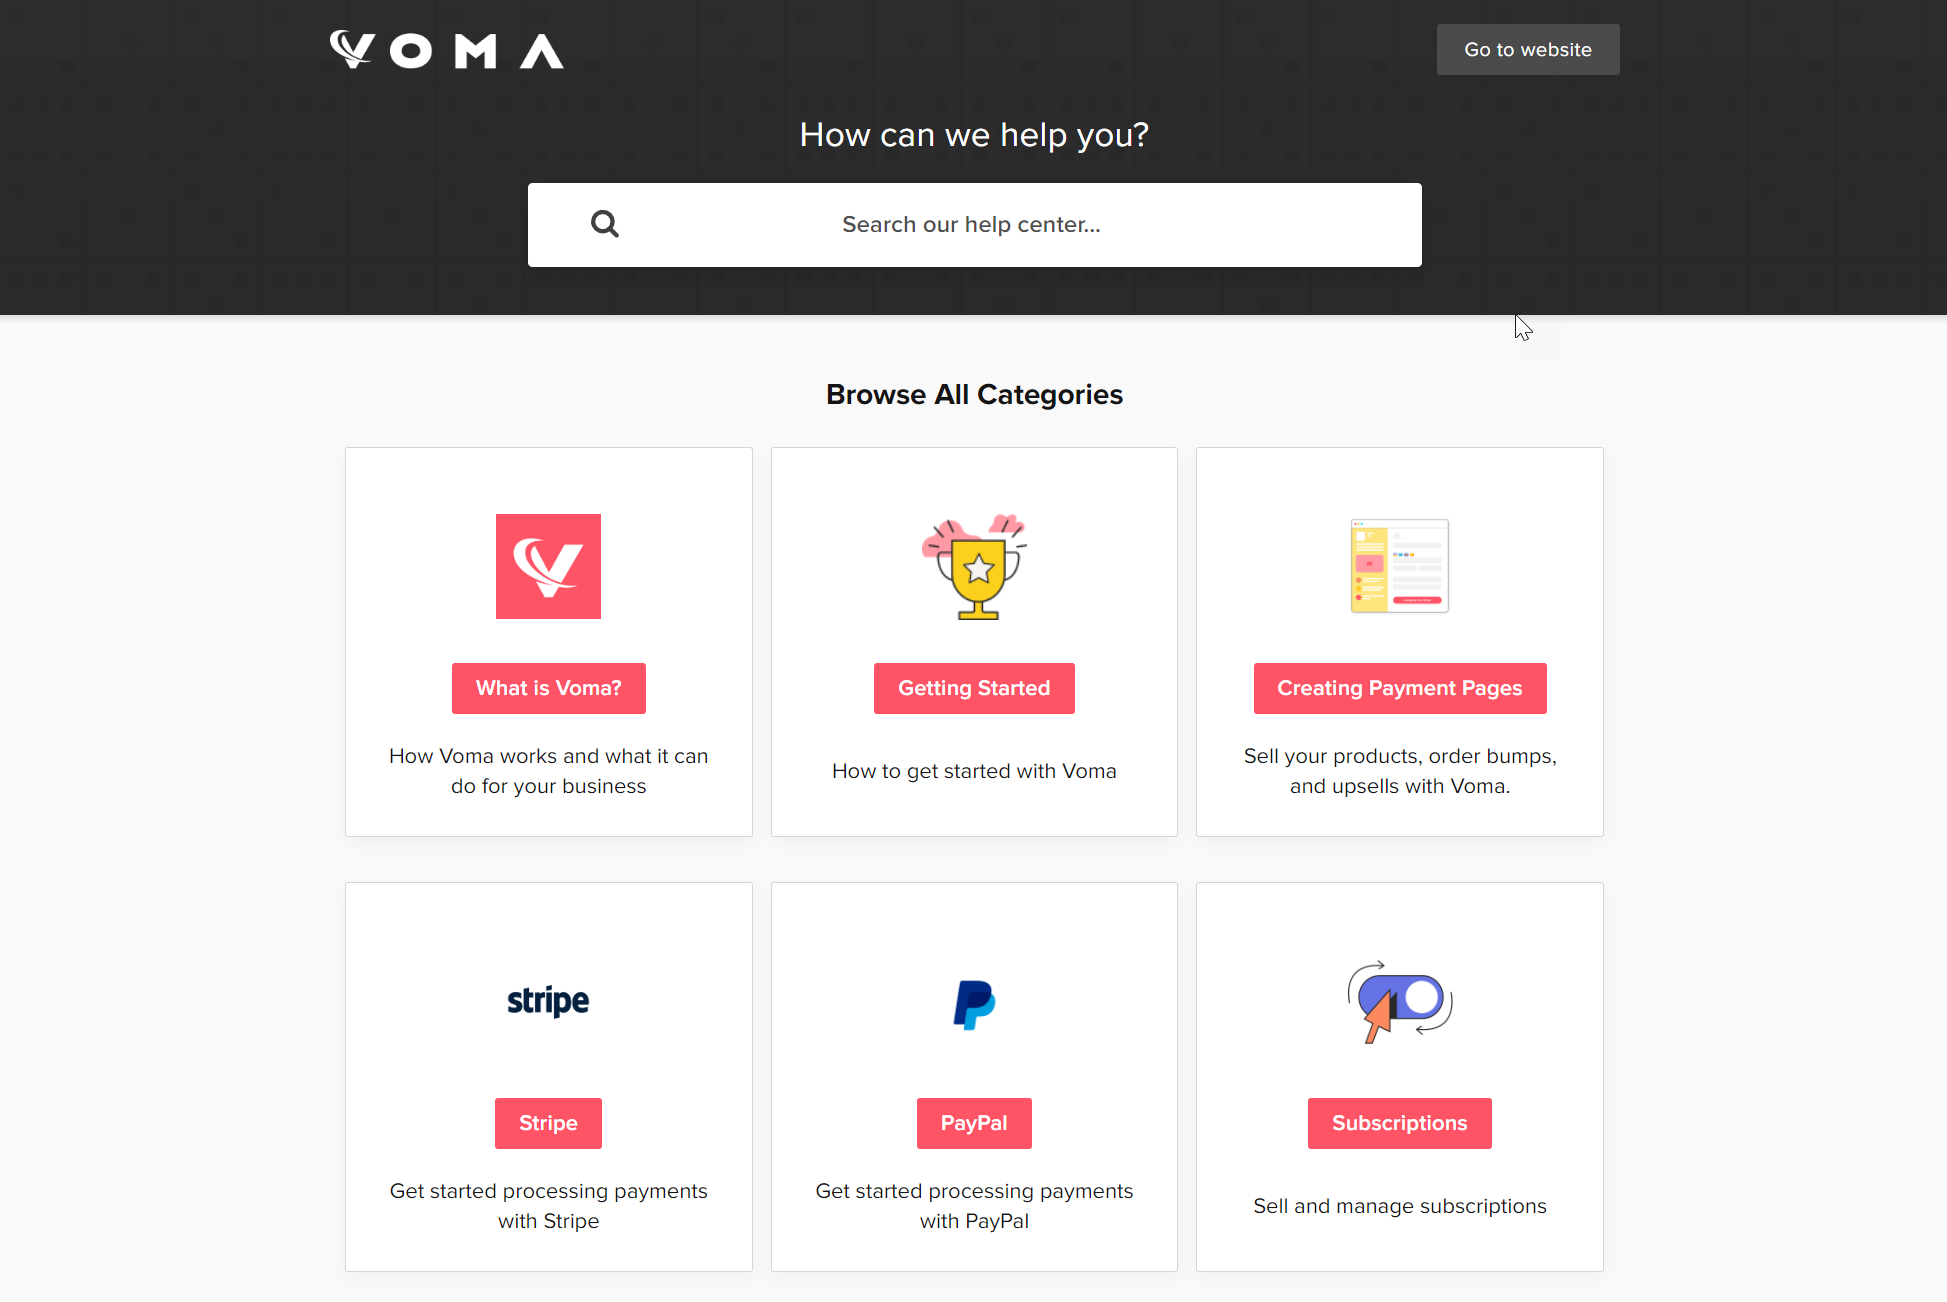Click the Stripe logo

pos(548,1002)
